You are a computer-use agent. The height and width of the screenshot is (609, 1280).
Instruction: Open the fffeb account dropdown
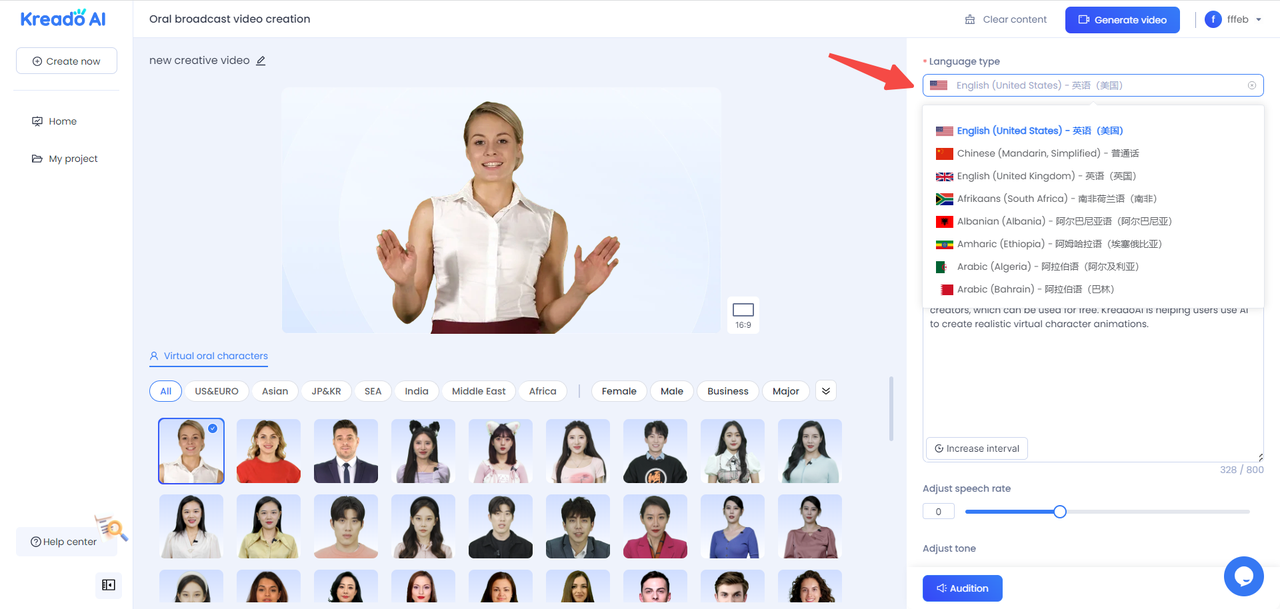pyautogui.click(x=1258, y=20)
